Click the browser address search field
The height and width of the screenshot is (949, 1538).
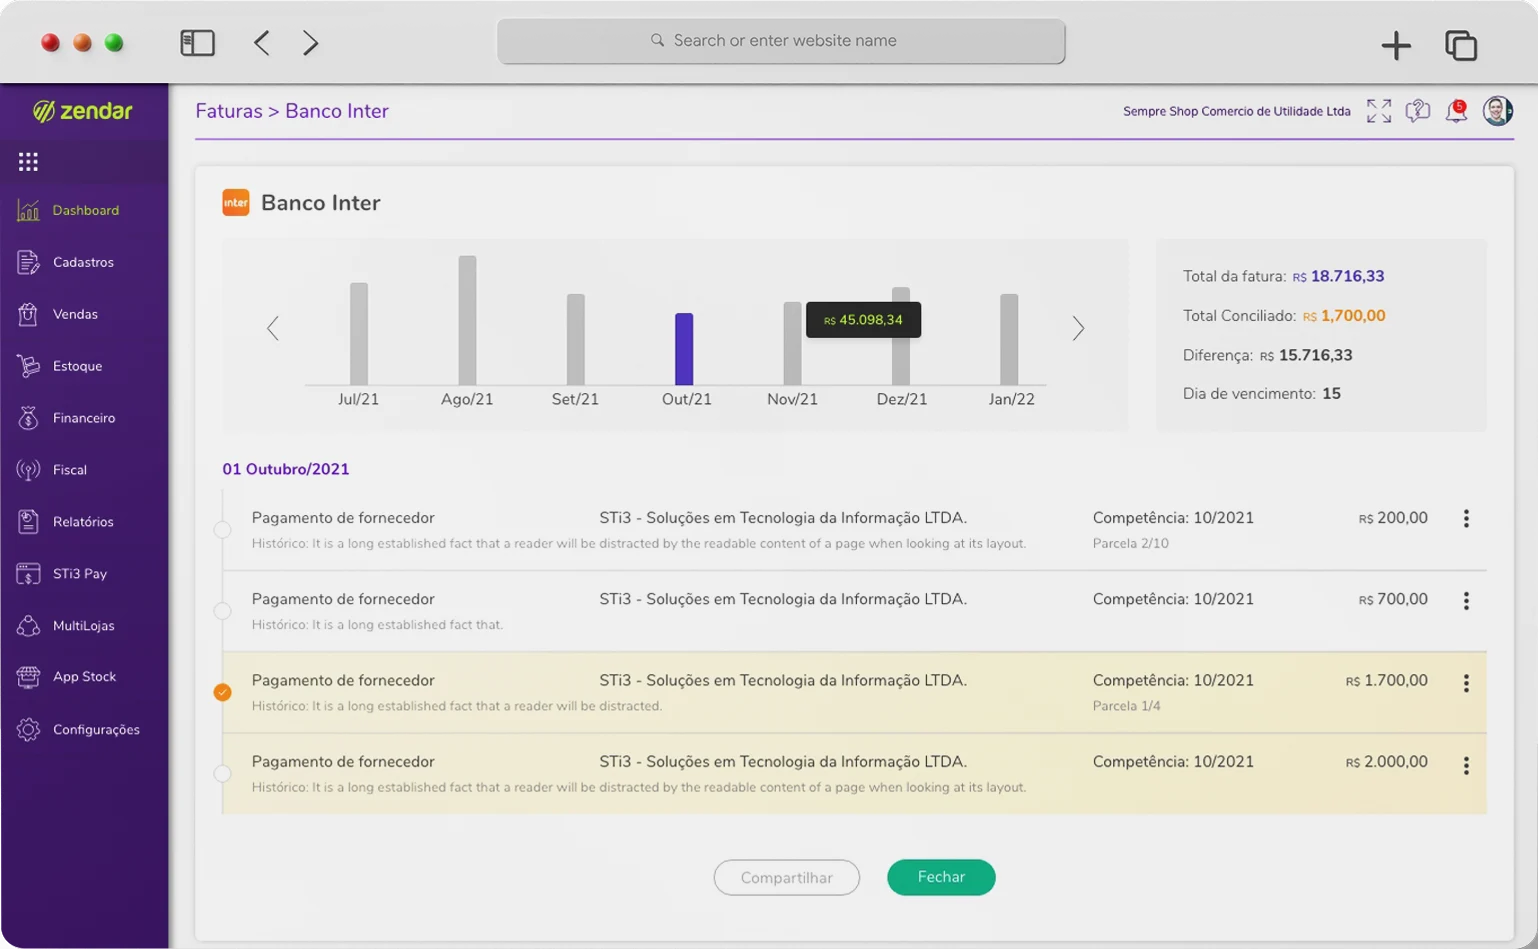pyautogui.click(x=781, y=41)
